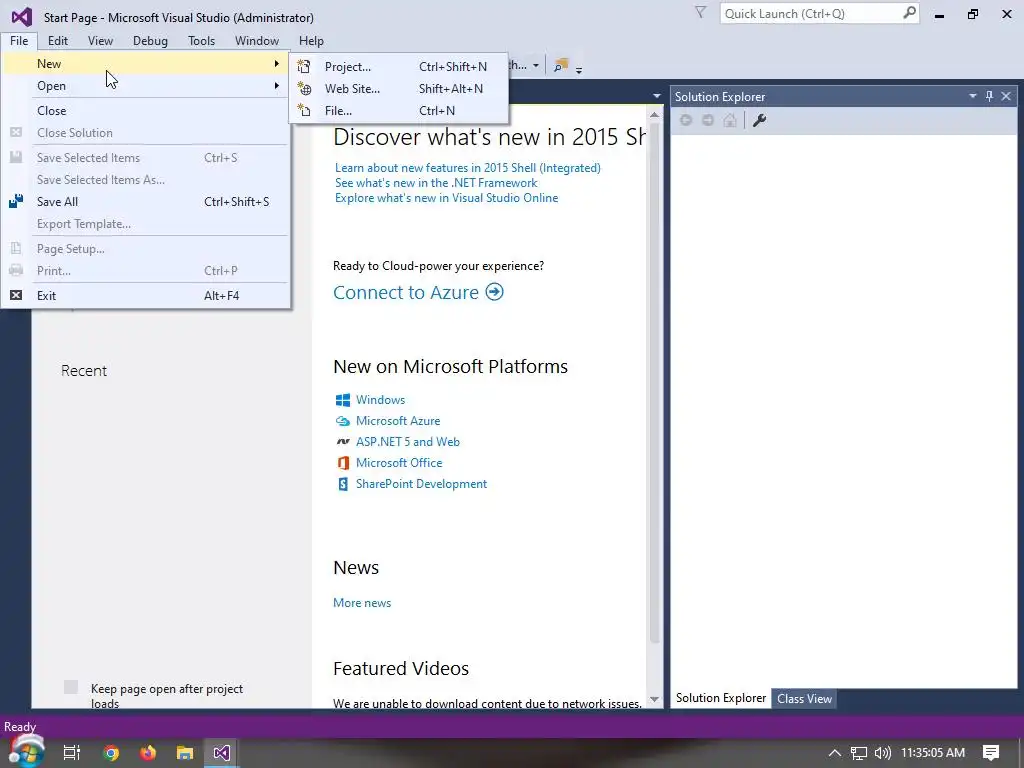Click the Connect to Azure arrow circle icon
The height and width of the screenshot is (768, 1024).
(494, 292)
